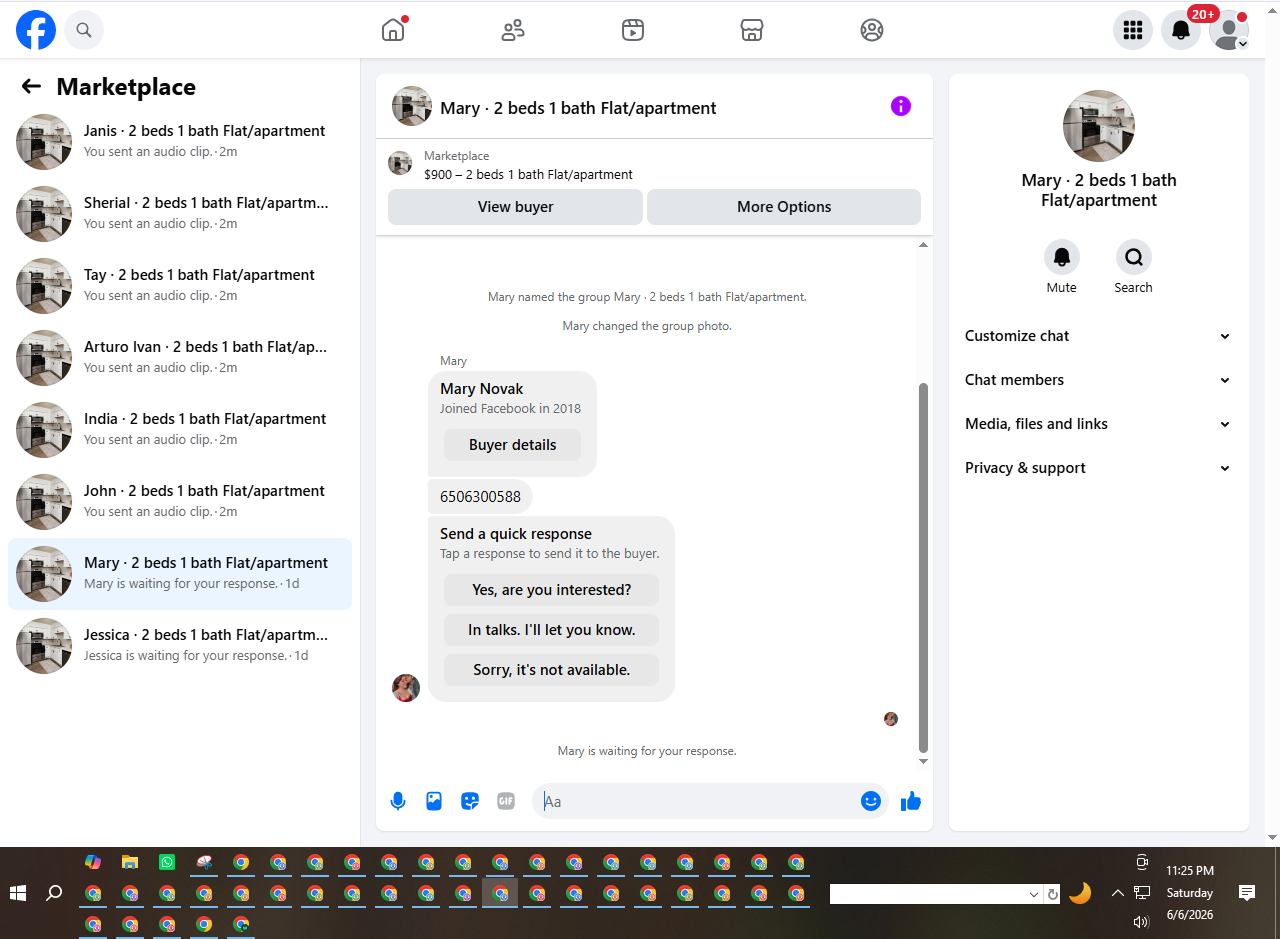Open the Video icon in top navigation
Screen dimensions: 1280x939
click(x=632, y=30)
